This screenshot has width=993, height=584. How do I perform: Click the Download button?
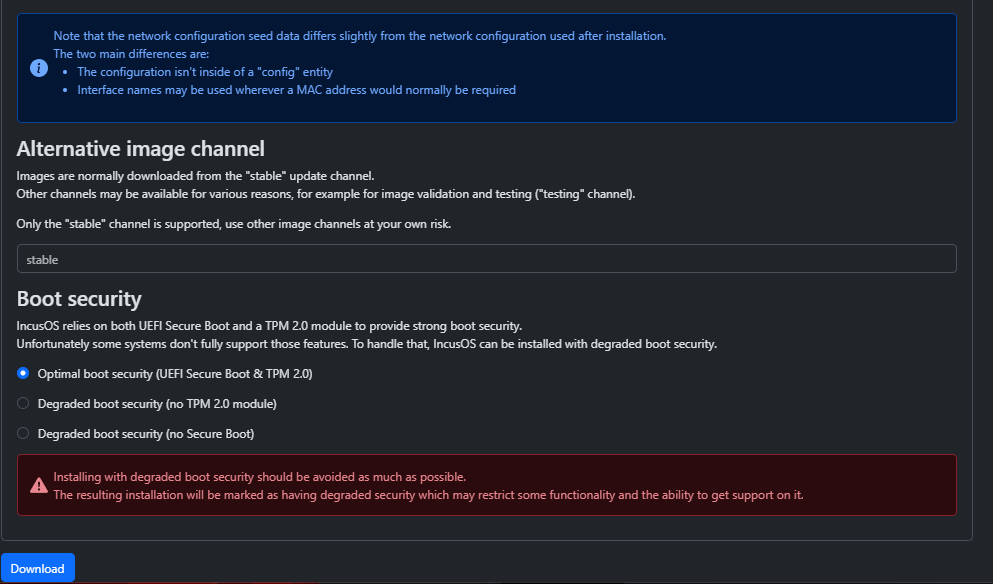click(x=38, y=568)
